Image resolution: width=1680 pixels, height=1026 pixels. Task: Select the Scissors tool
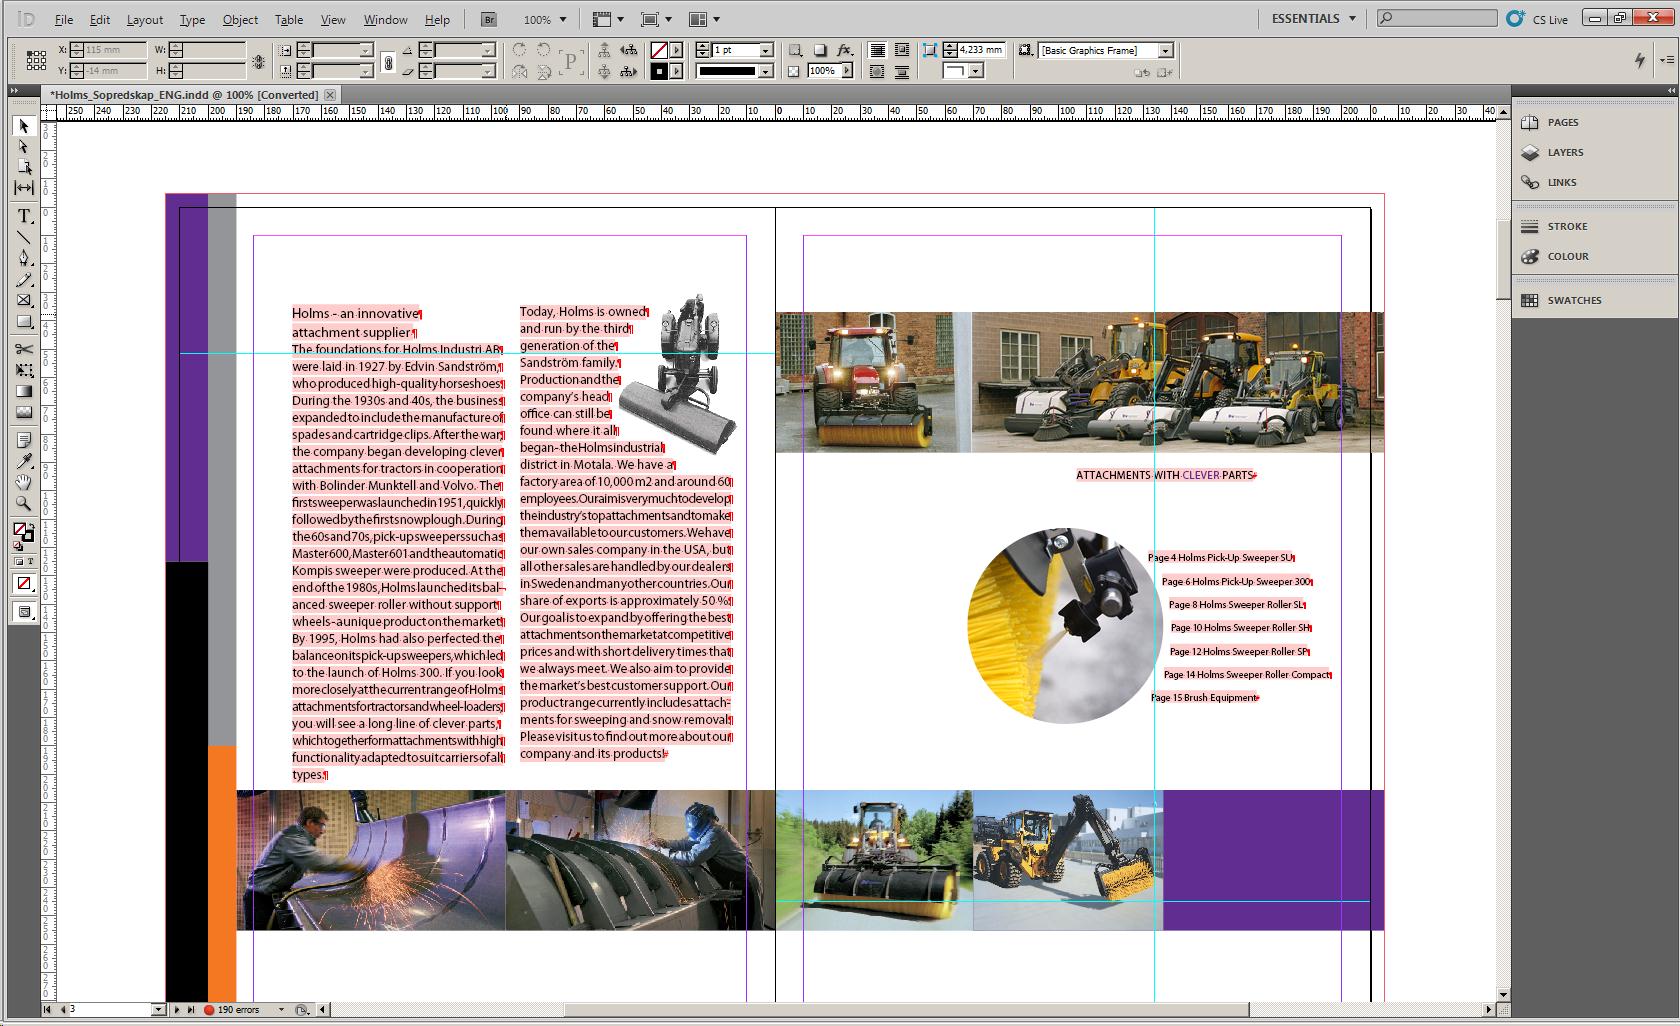point(24,349)
